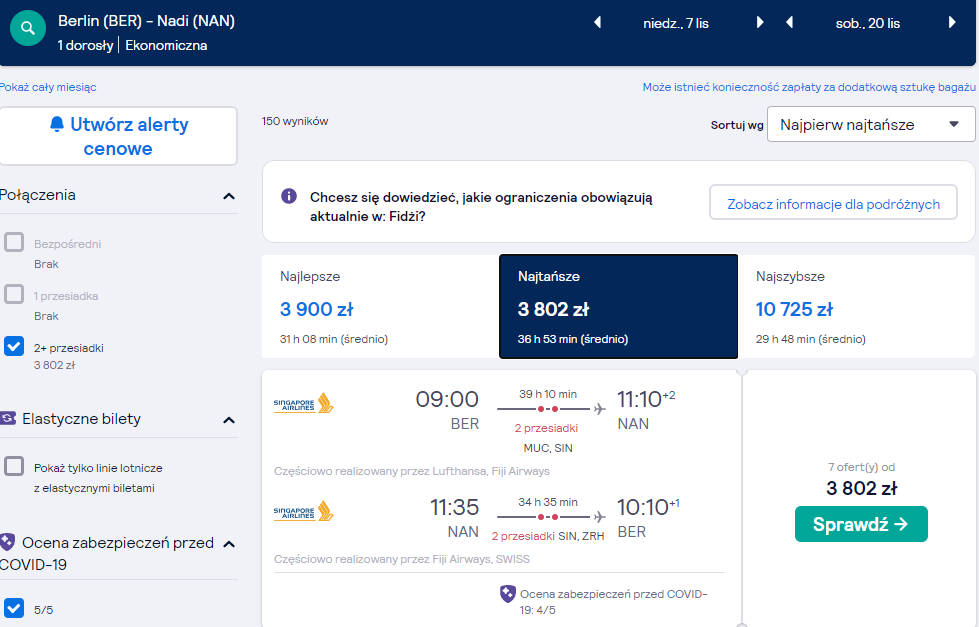Toggle the 5/5 COVID rating checkbox
Viewport: 979px width, 627px height.
pyautogui.click(x=14, y=608)
